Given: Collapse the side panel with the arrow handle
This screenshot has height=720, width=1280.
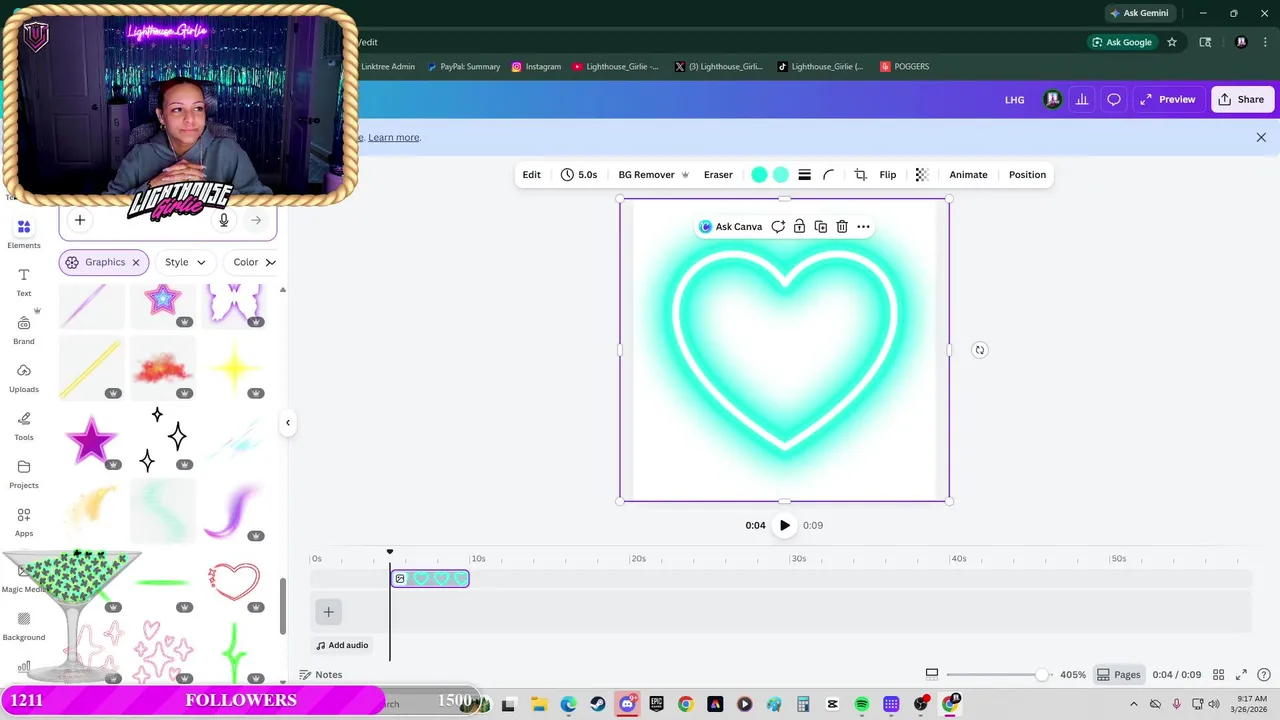Looking at the screenshot, I should click(288, 422).
